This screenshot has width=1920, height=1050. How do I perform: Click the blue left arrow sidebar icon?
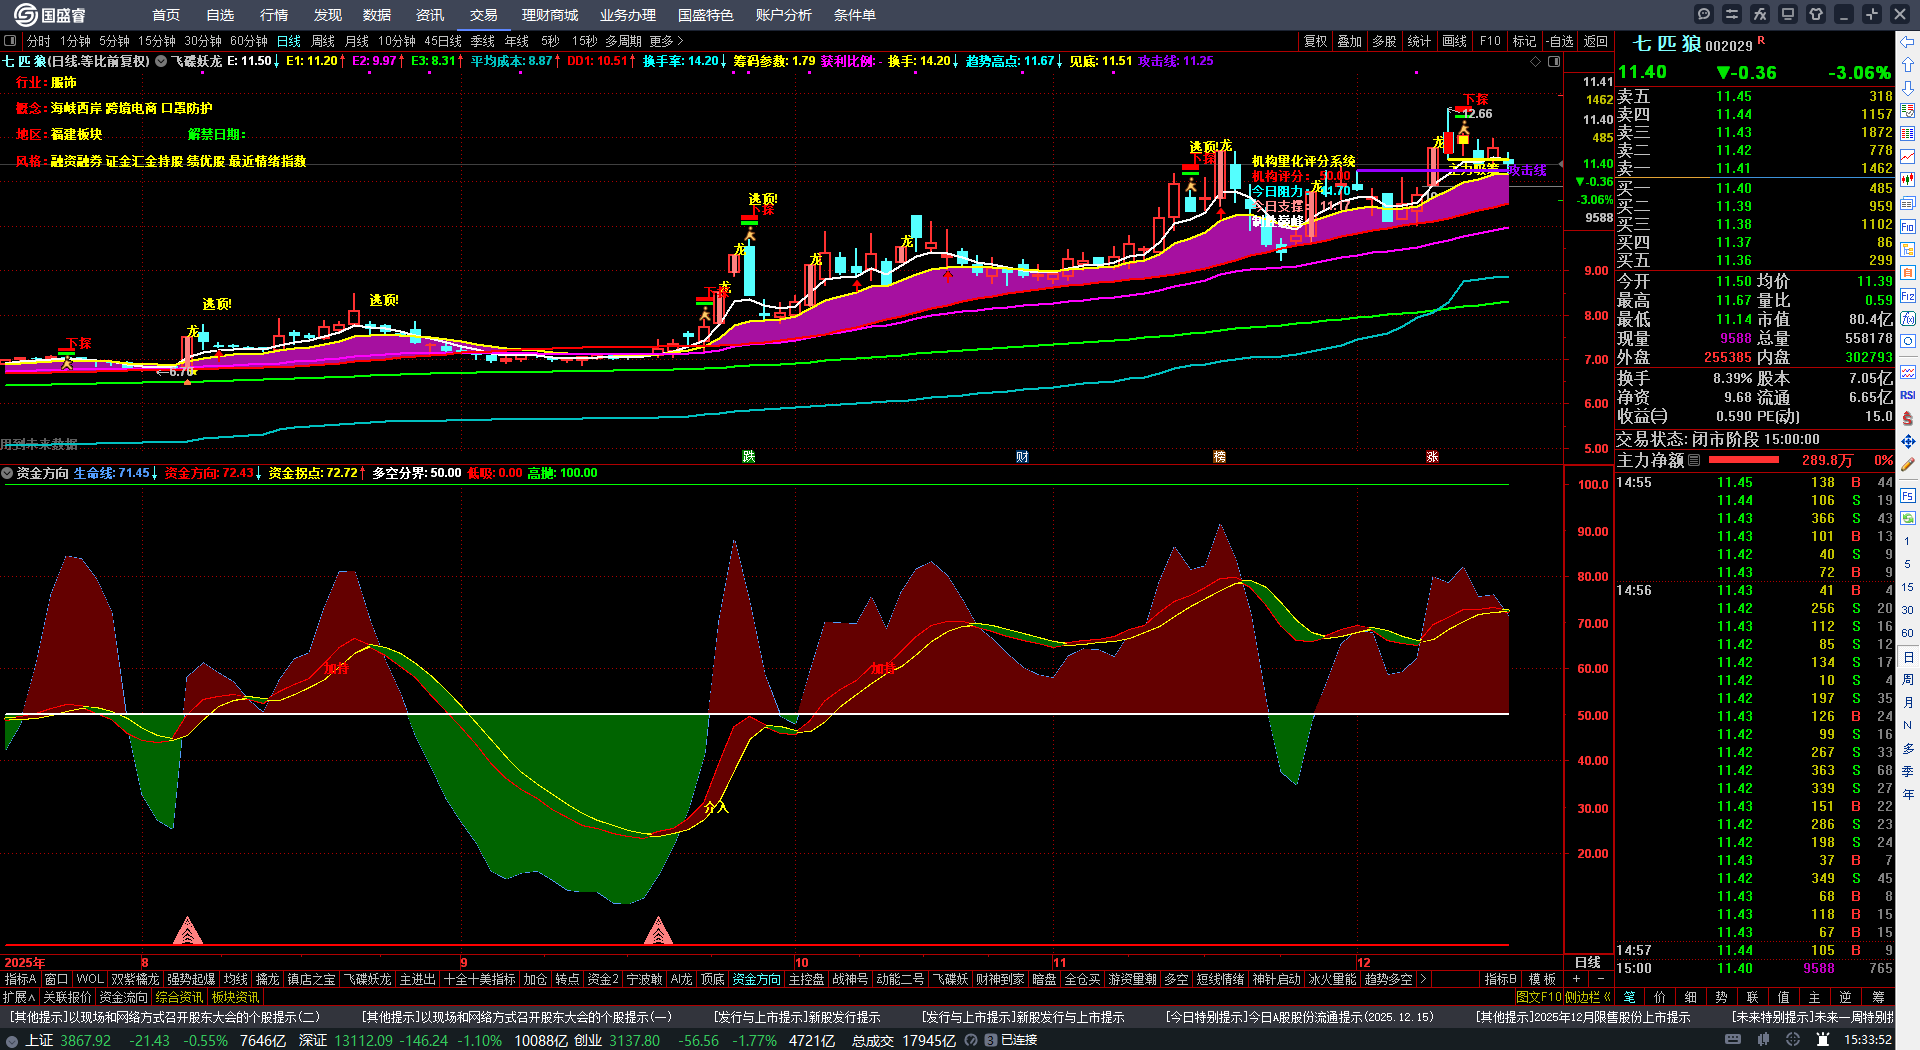click(1908, 42)
